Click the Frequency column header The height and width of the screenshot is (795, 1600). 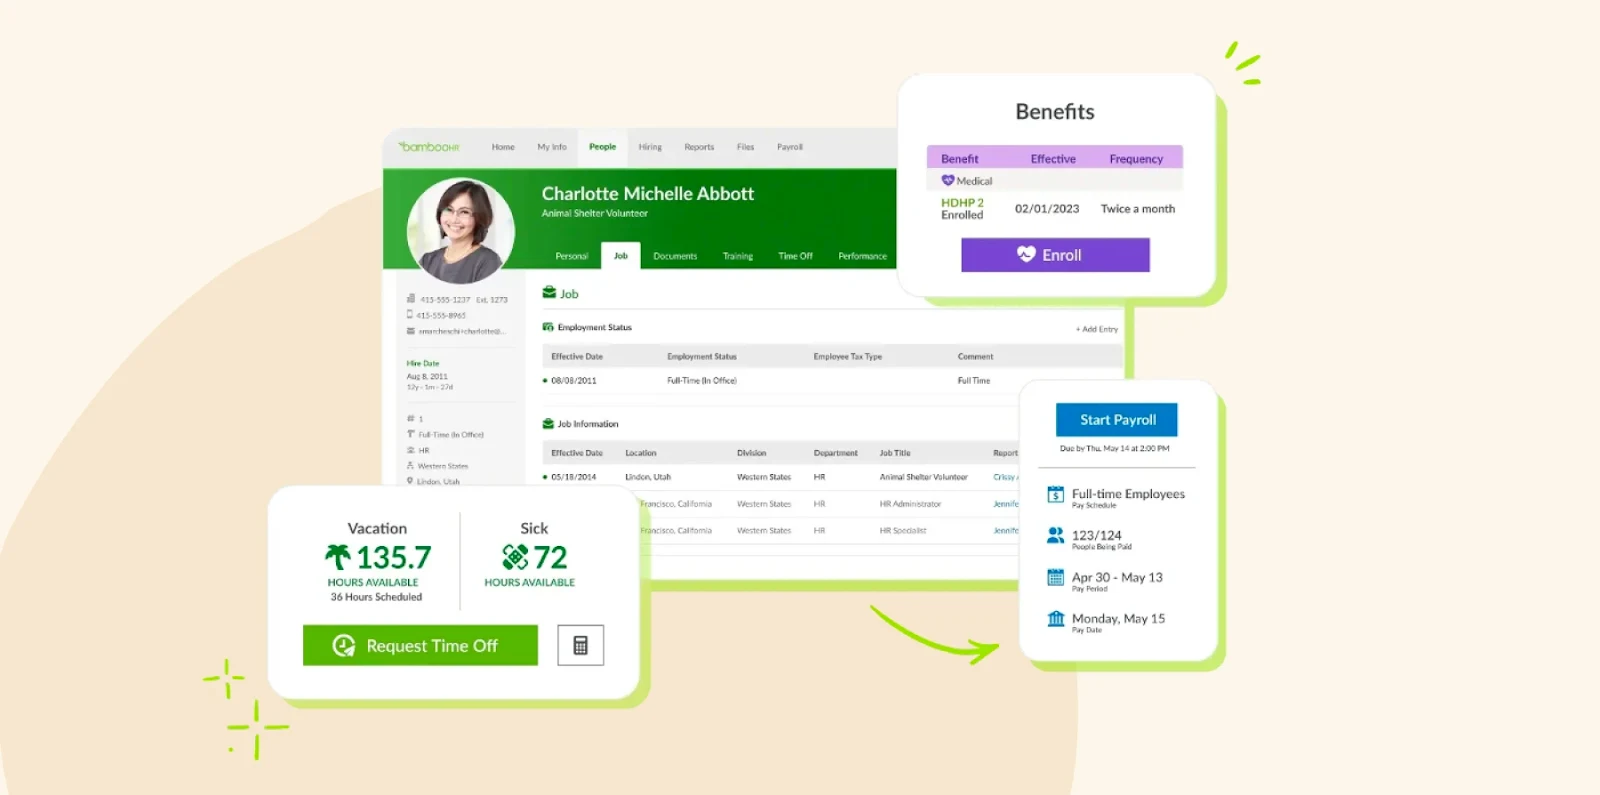(x=1136, y=159)
